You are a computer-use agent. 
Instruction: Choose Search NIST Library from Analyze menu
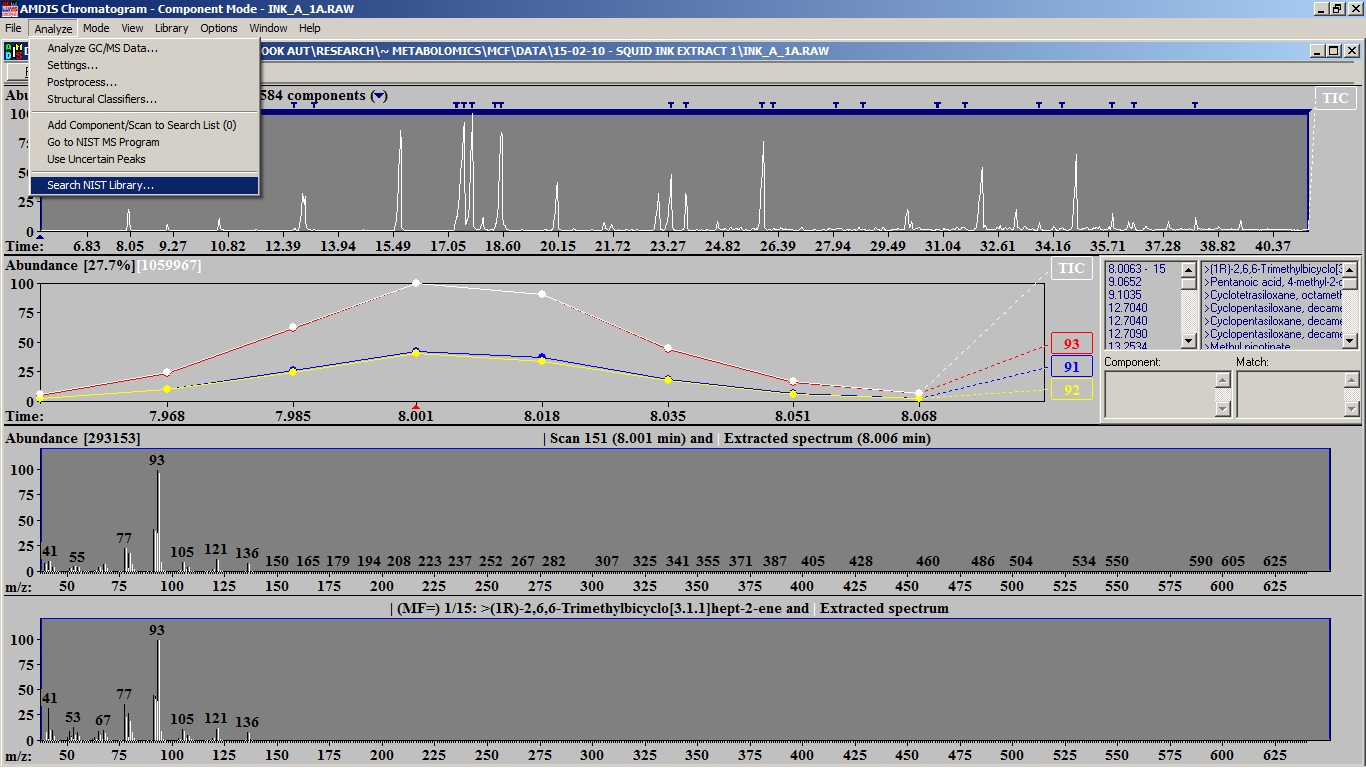click(100, 185)
